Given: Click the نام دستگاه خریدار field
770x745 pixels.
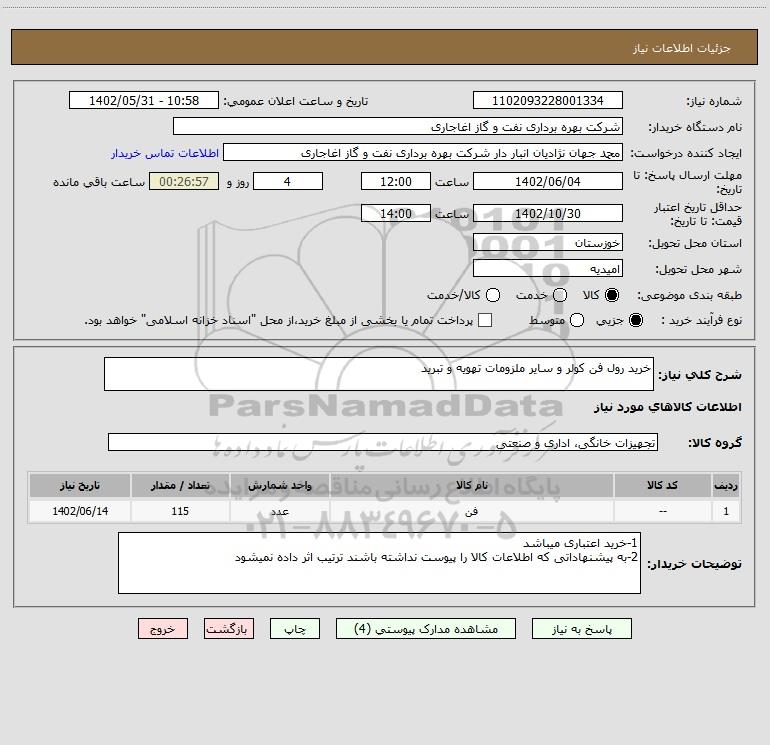Looking at the screenshot, I should coord(398,126).
